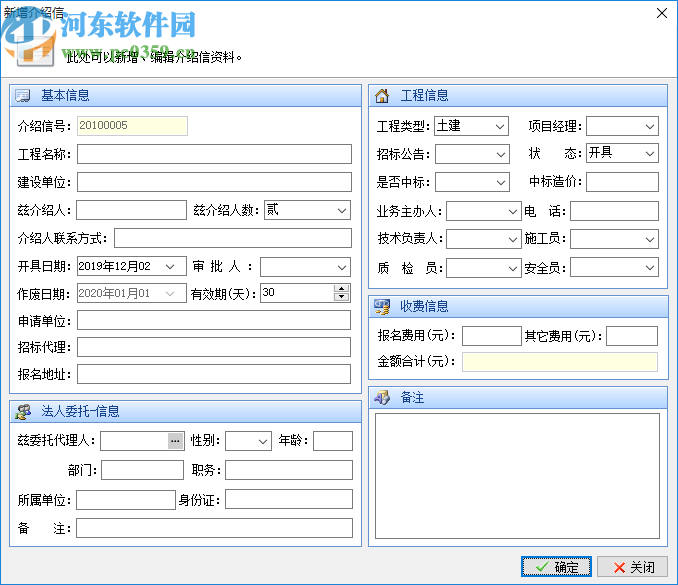The width and height of the screenshot is (678, 585).
Task: Expand the 审批人 dropdown
Action: [305, 267]
